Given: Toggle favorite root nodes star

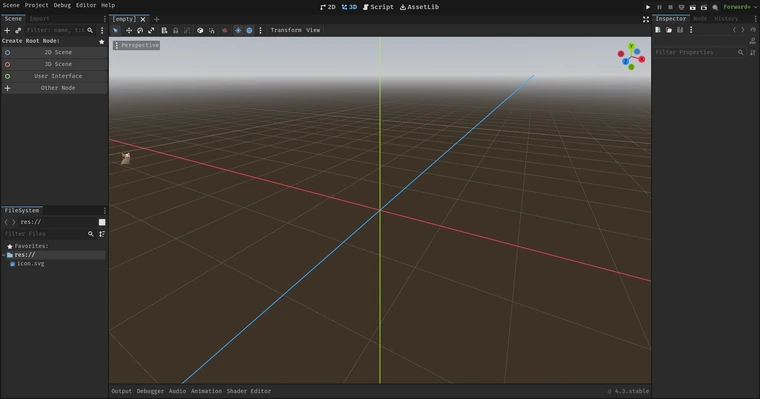Looking at the screenshot, I should [x=101, y=42].
